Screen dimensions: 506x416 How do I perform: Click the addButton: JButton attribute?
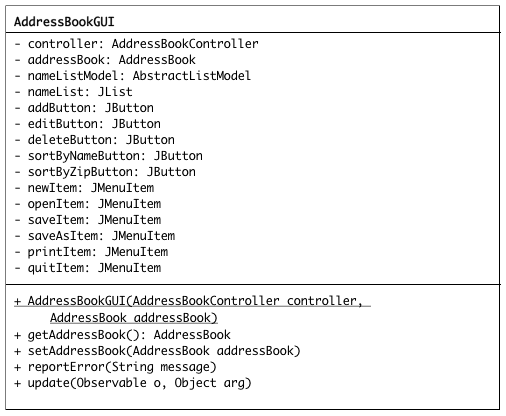coord(84,108)
